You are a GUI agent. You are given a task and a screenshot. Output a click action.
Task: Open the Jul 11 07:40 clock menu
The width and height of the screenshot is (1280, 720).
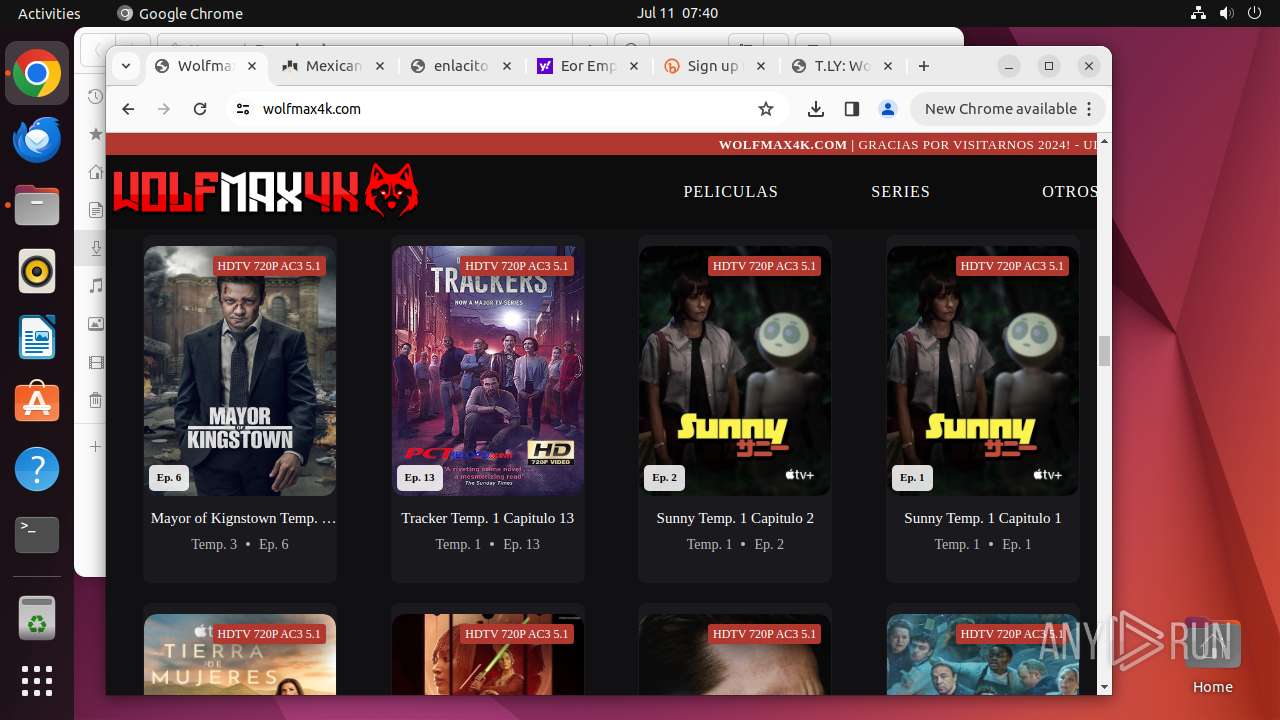(677, 13)
